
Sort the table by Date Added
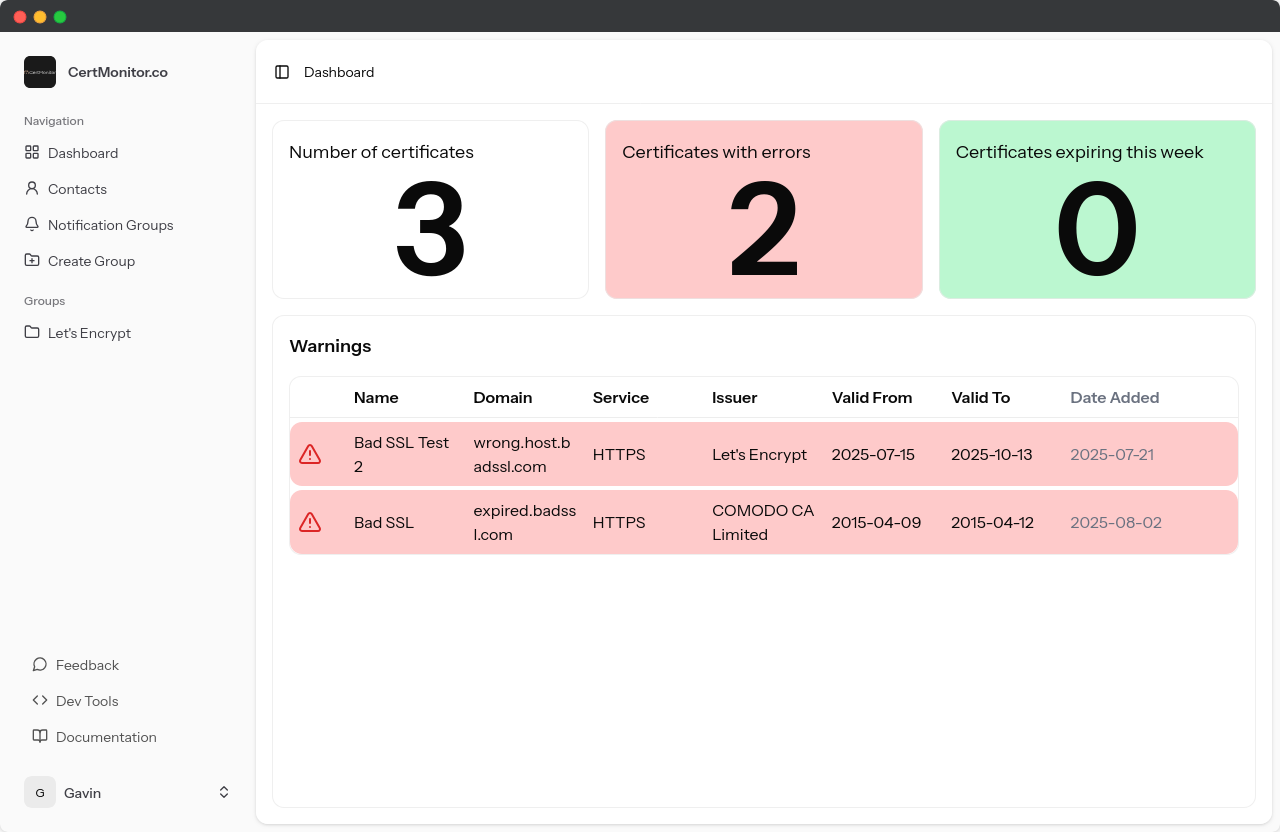tap(1114, 397)
